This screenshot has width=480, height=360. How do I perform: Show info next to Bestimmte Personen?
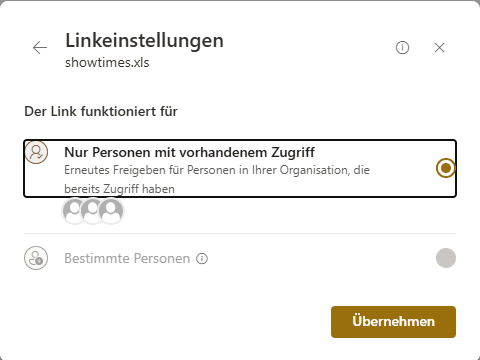point(202,258)
